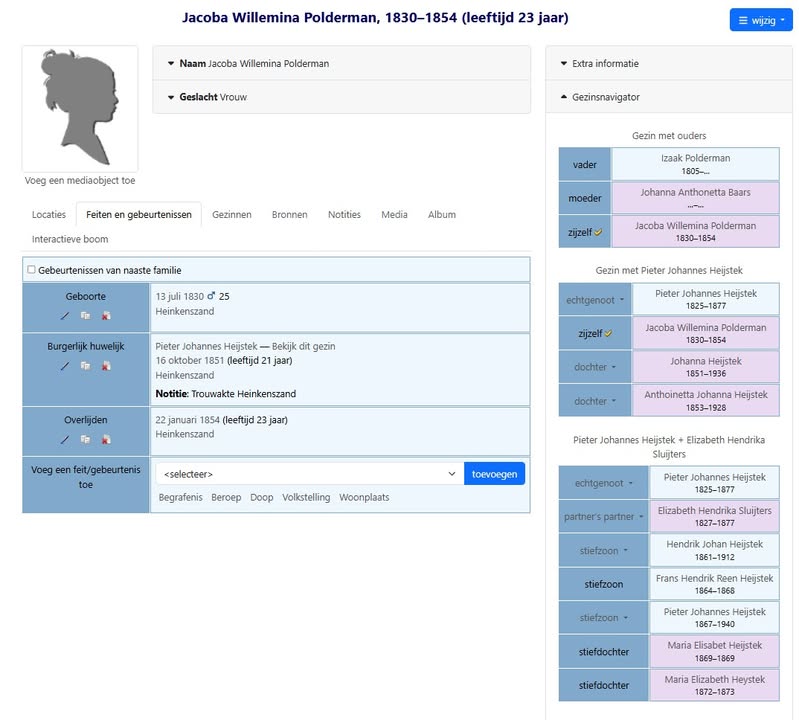Open the Interactieve boom tab
Screen dimensions: 799x720
click(x=70, y=239)
